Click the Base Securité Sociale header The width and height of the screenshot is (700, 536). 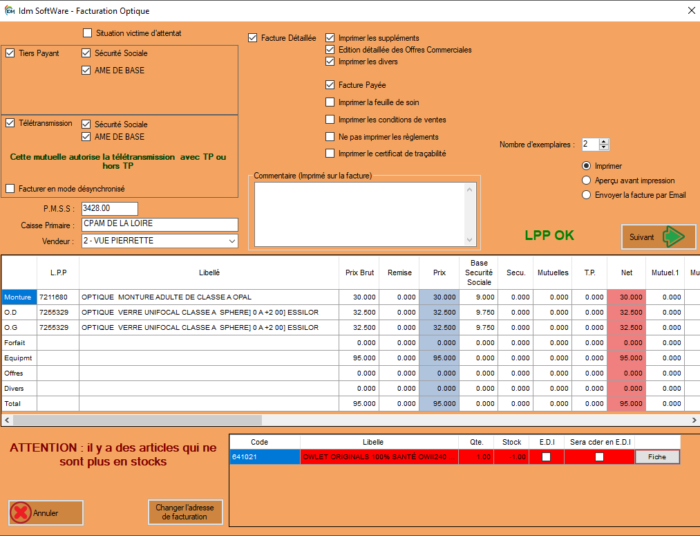click(x=479, y=273)
